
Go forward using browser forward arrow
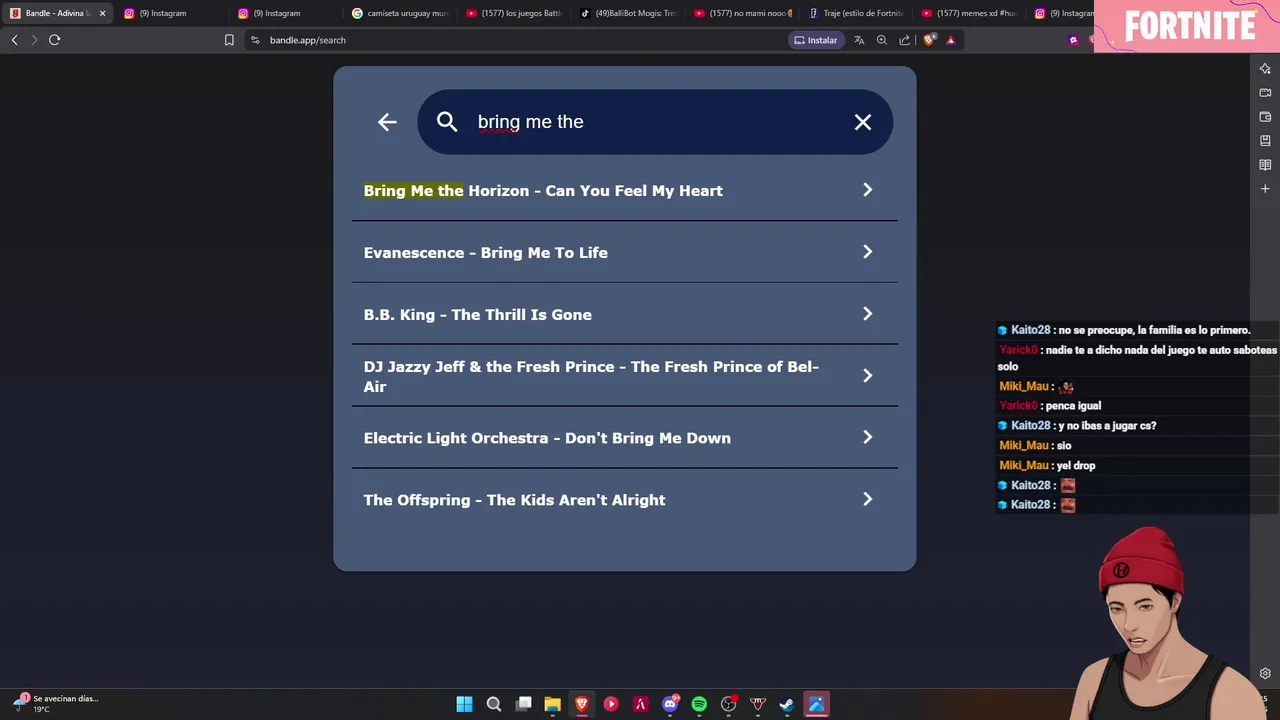(x=34, y=40)
